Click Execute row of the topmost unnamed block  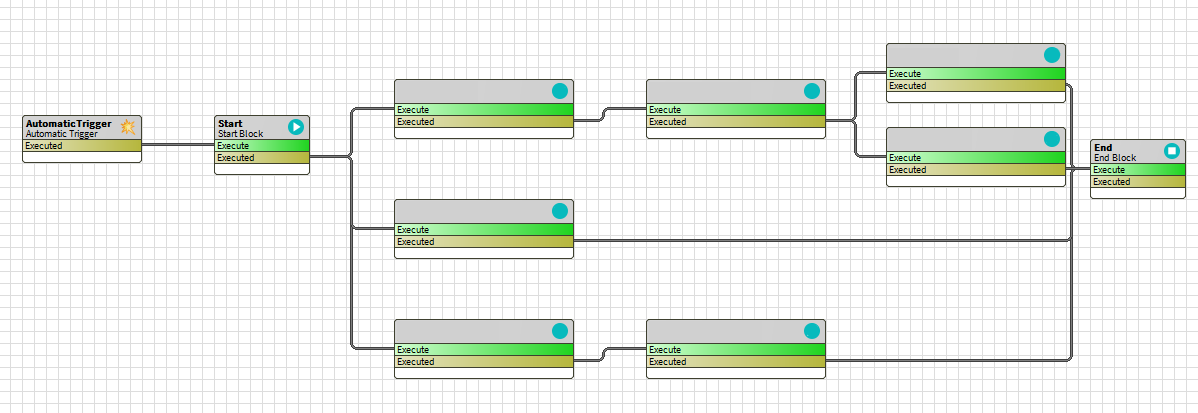[x=975, y=73]
